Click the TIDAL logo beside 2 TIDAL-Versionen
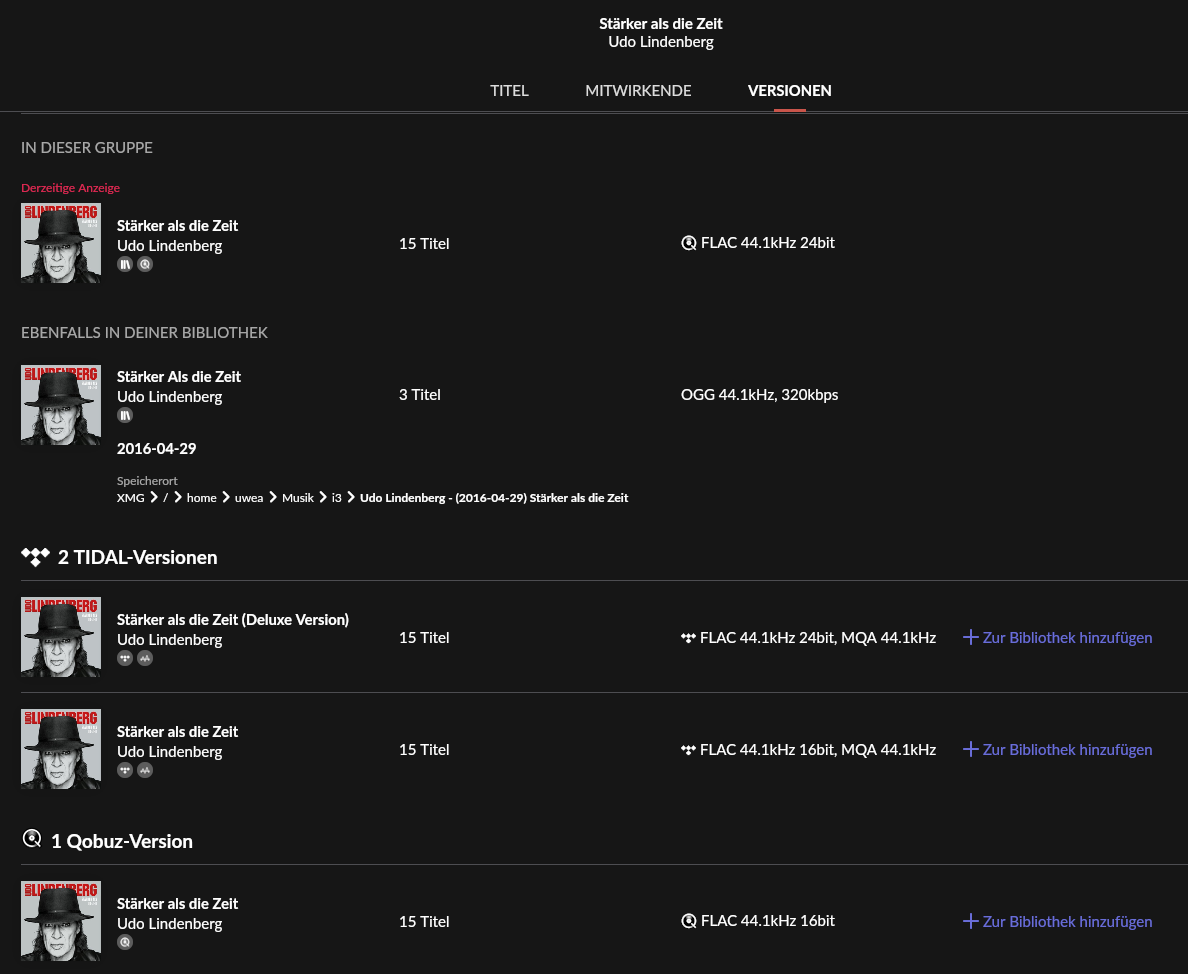This screenshot has height=974, width=1188. tap(36, 557)
